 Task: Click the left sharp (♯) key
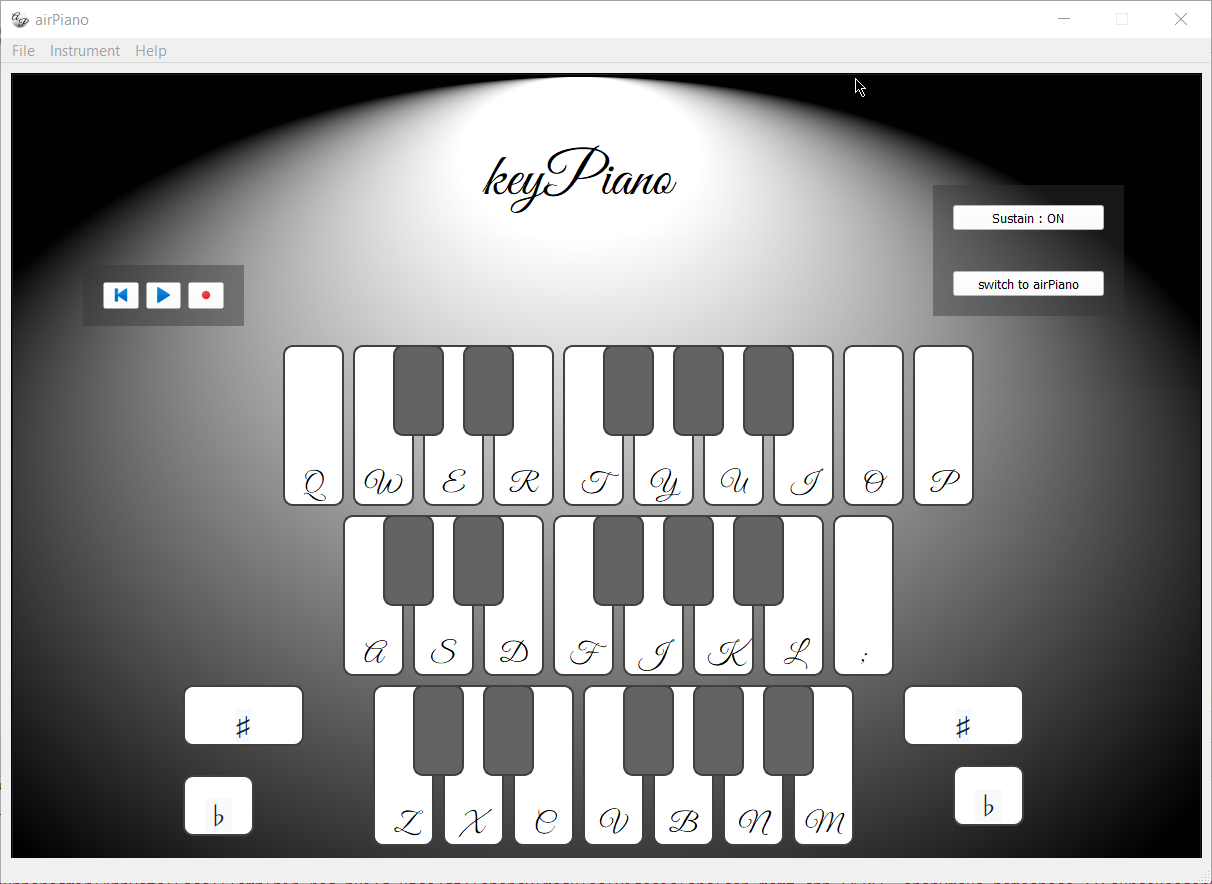click(243, 716)
